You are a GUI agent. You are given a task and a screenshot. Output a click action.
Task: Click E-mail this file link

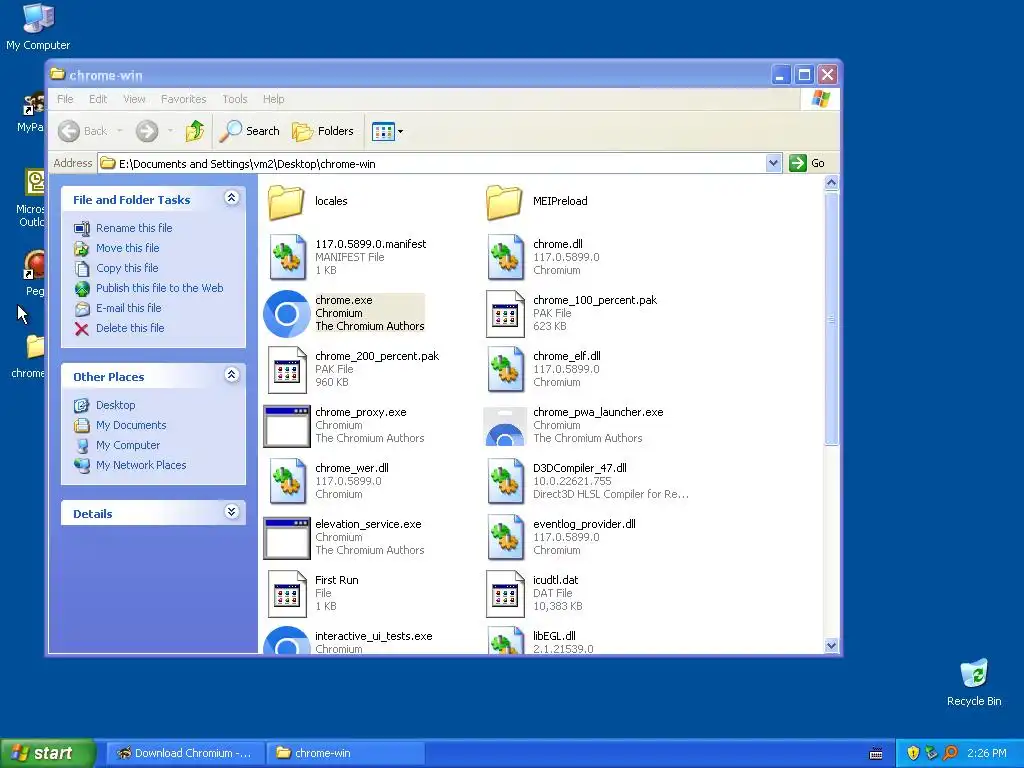click(129, 308)
